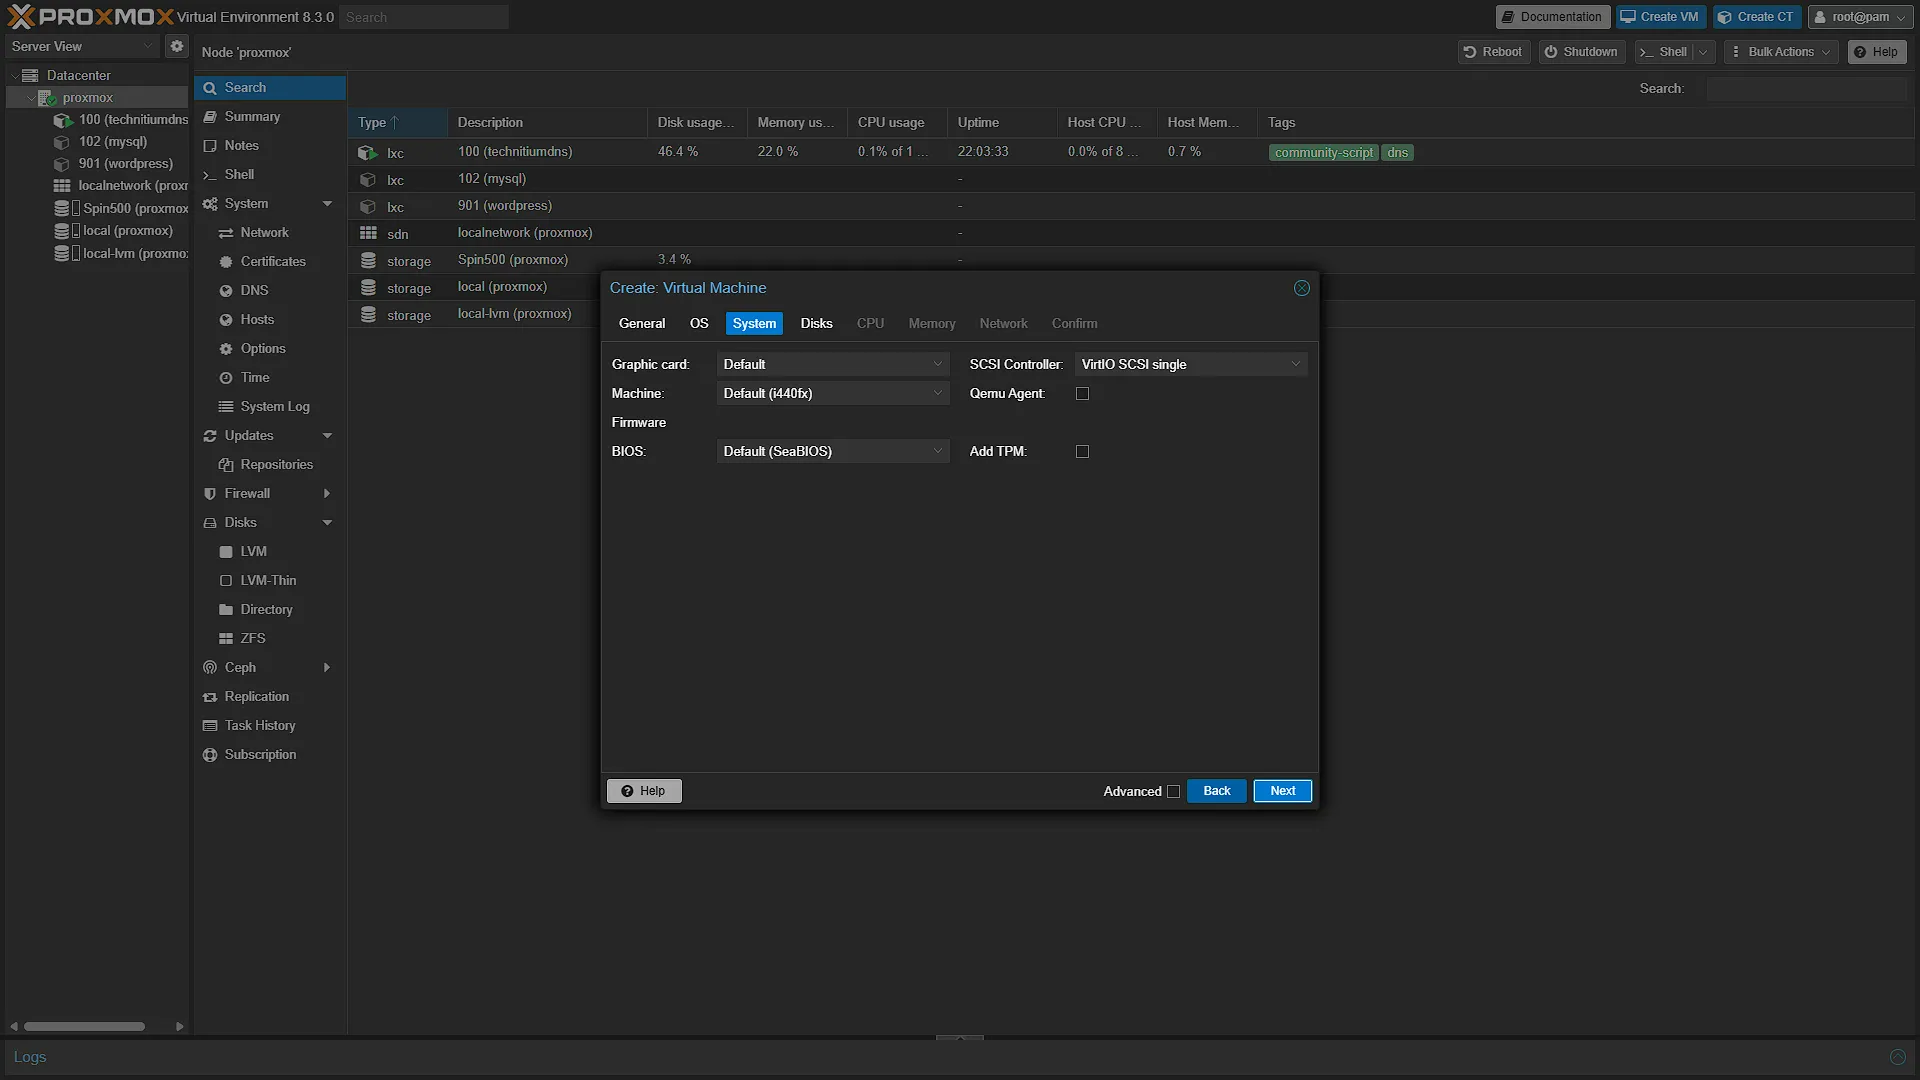Image resolution: width=1920 pixels, height=1080 pixels.
Task: Expand the Firewall submenu
Action: click(327, 494)
